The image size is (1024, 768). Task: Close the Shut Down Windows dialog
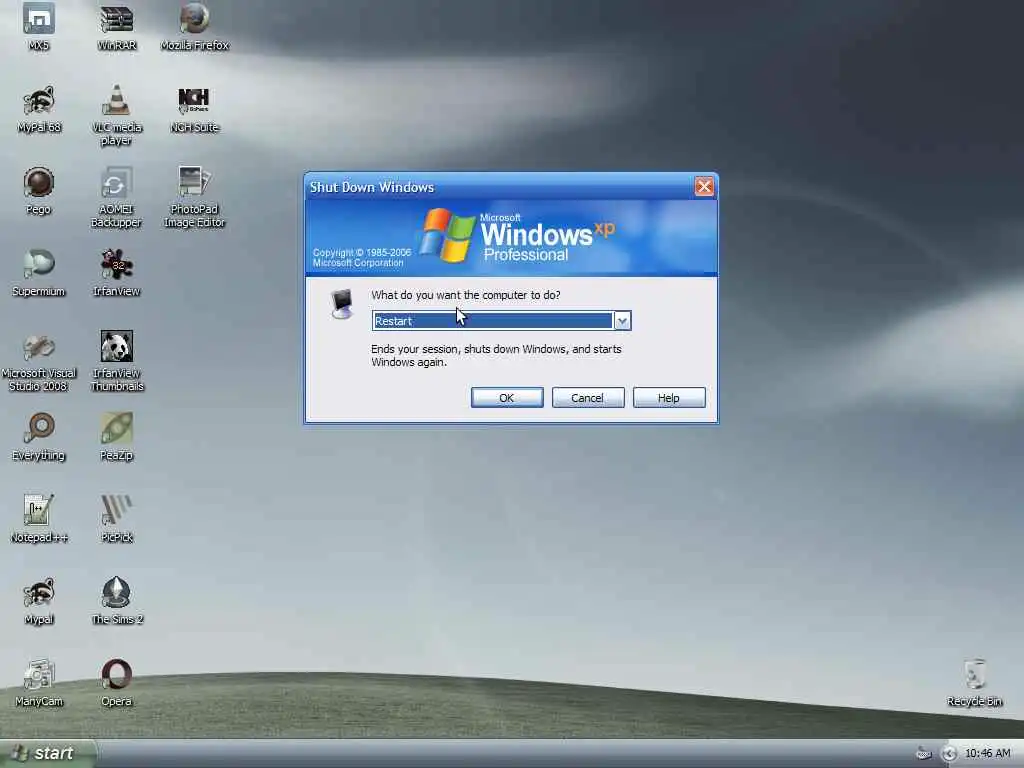pyautogui.click(x=704, y=187)
